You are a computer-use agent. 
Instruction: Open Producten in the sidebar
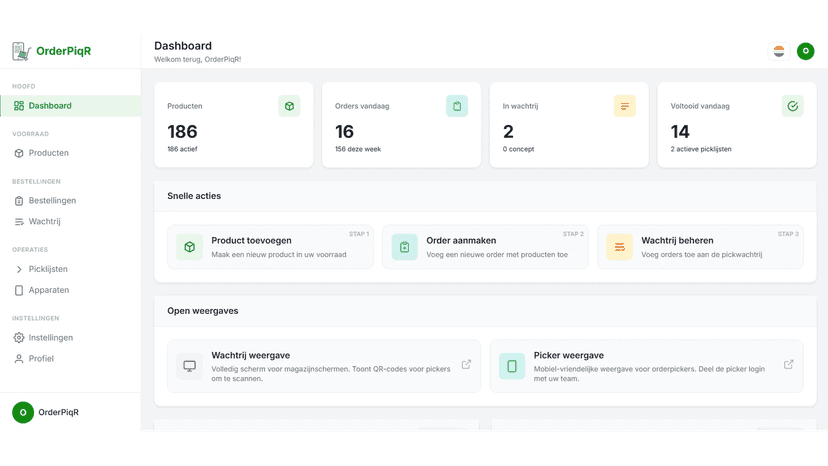coord(71,153)
